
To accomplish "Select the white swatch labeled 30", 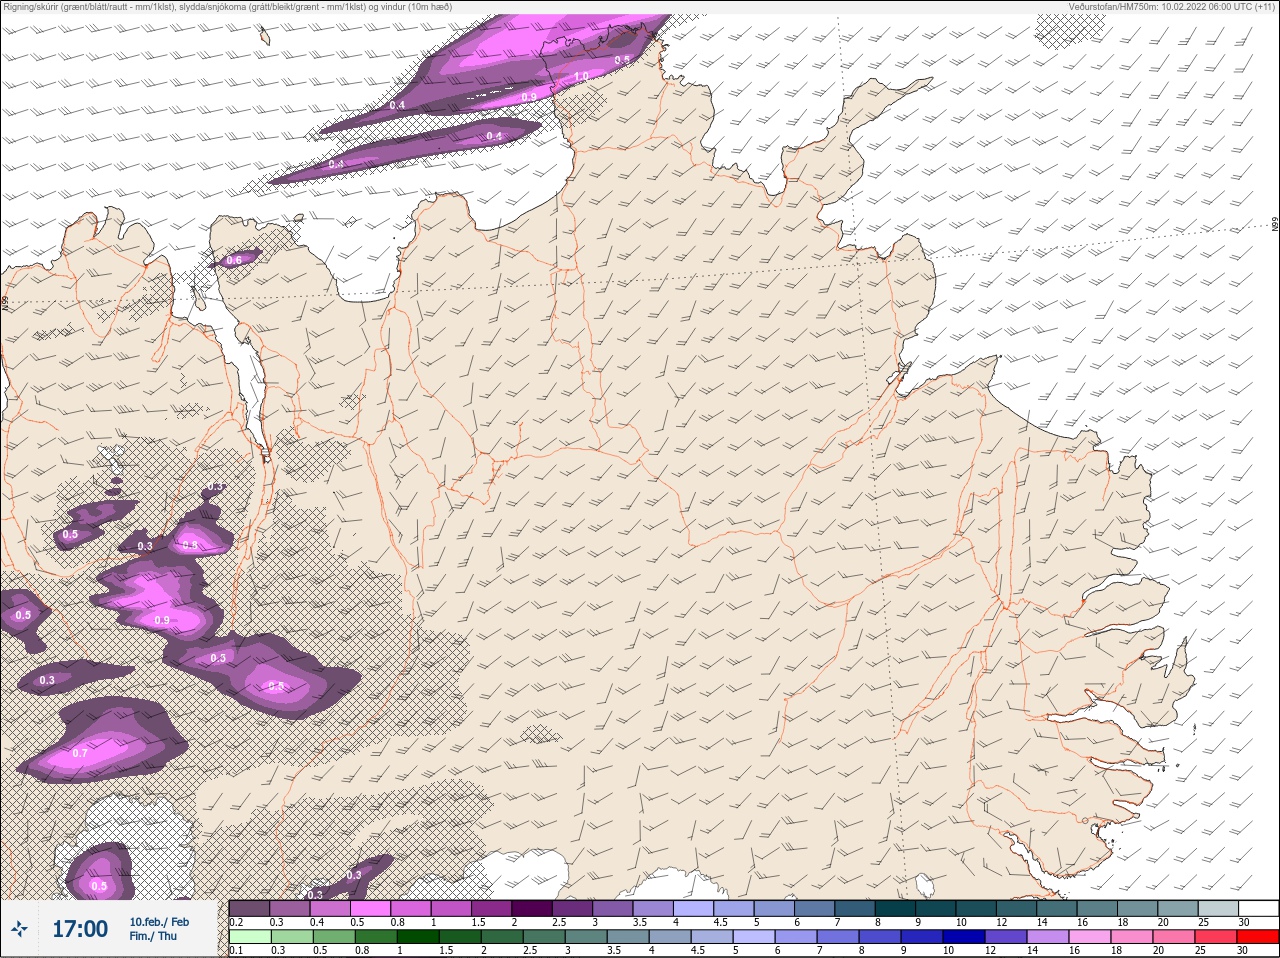I will tap(1258, 908).
